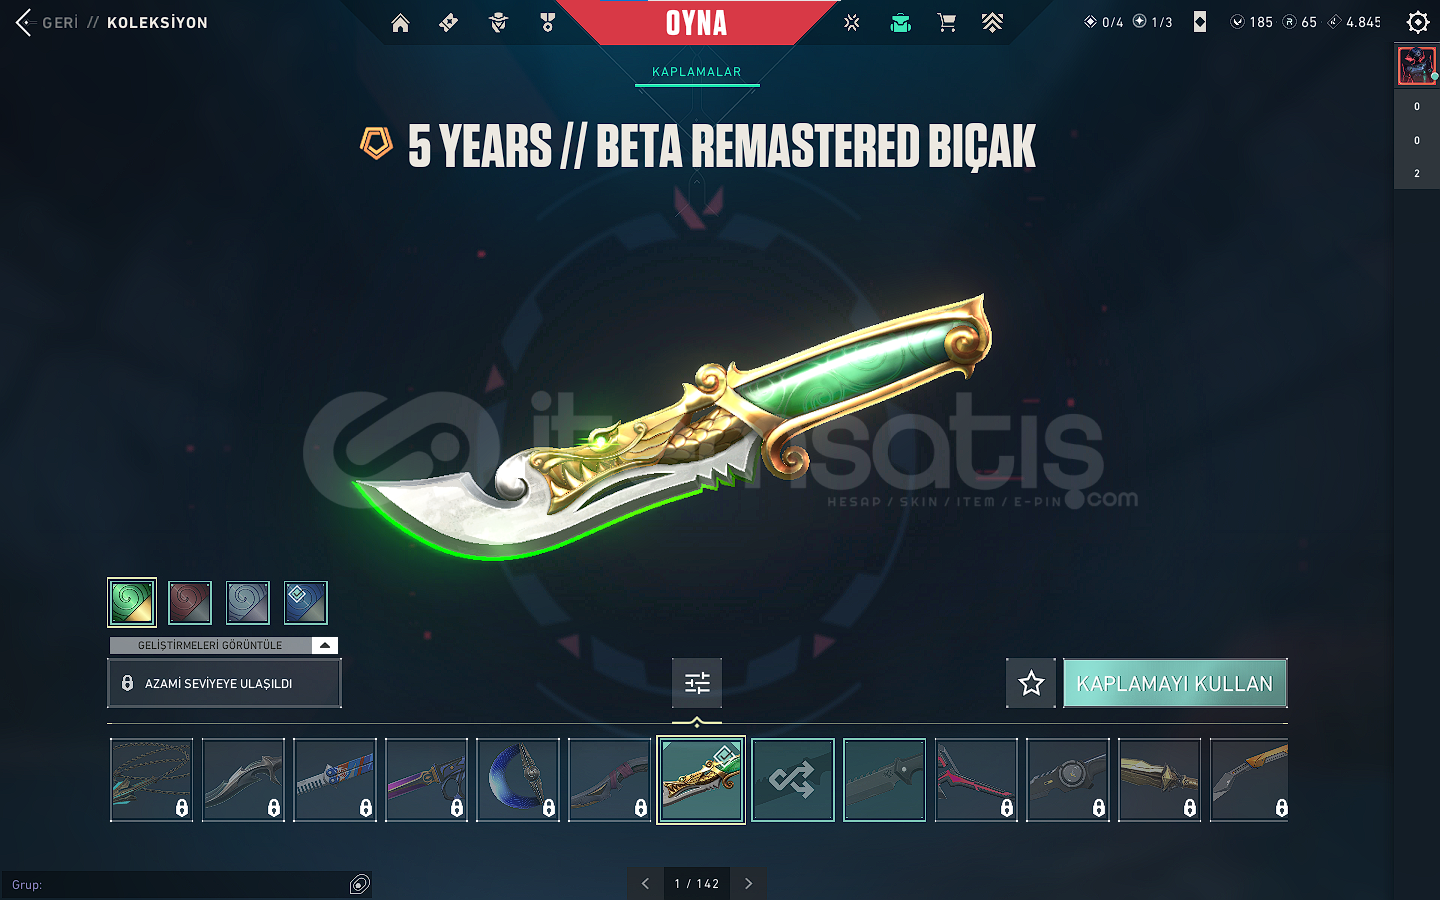Select the random shuffle skin tile

(793, 780)
